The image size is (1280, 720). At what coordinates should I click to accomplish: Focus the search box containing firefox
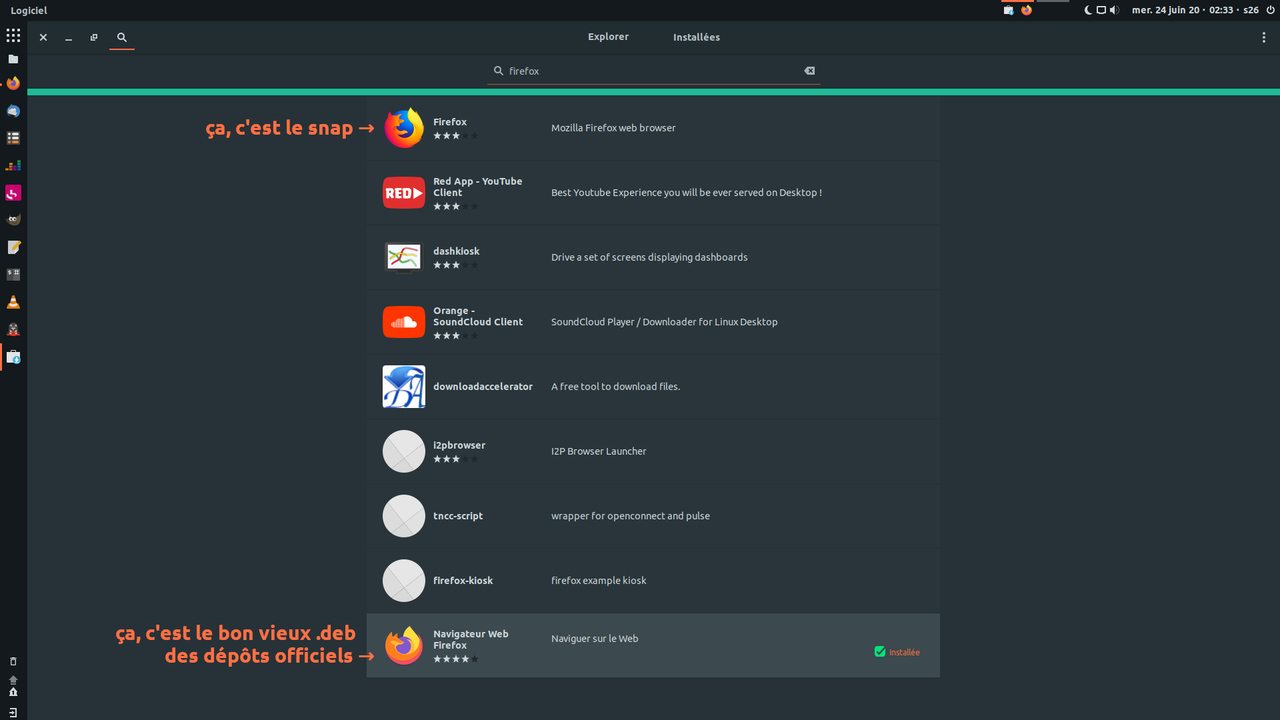pos(653,71)
